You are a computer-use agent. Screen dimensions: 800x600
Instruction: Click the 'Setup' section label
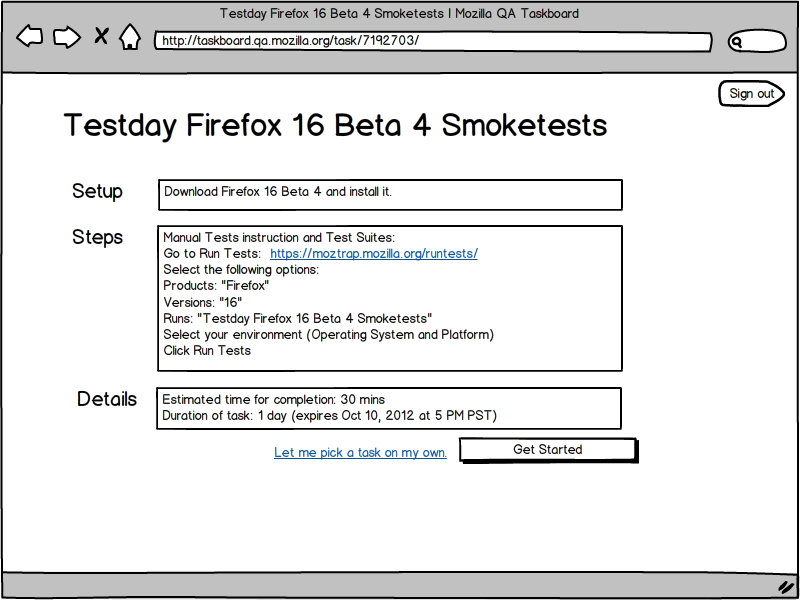pyautogui.click(x=97, y=191)
